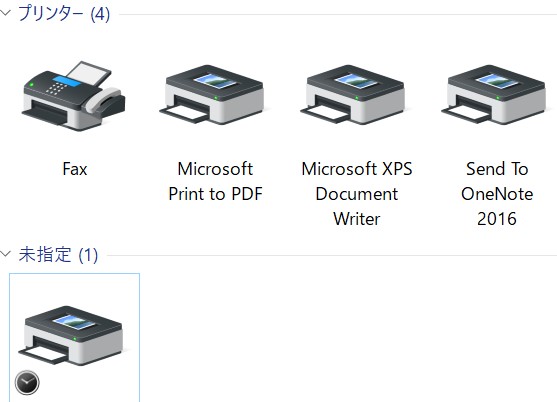The width and height of the screenshot is (557, 402).
Task: Click the photo on XPS Document Writer icon
Action: (x=356, y=81)
